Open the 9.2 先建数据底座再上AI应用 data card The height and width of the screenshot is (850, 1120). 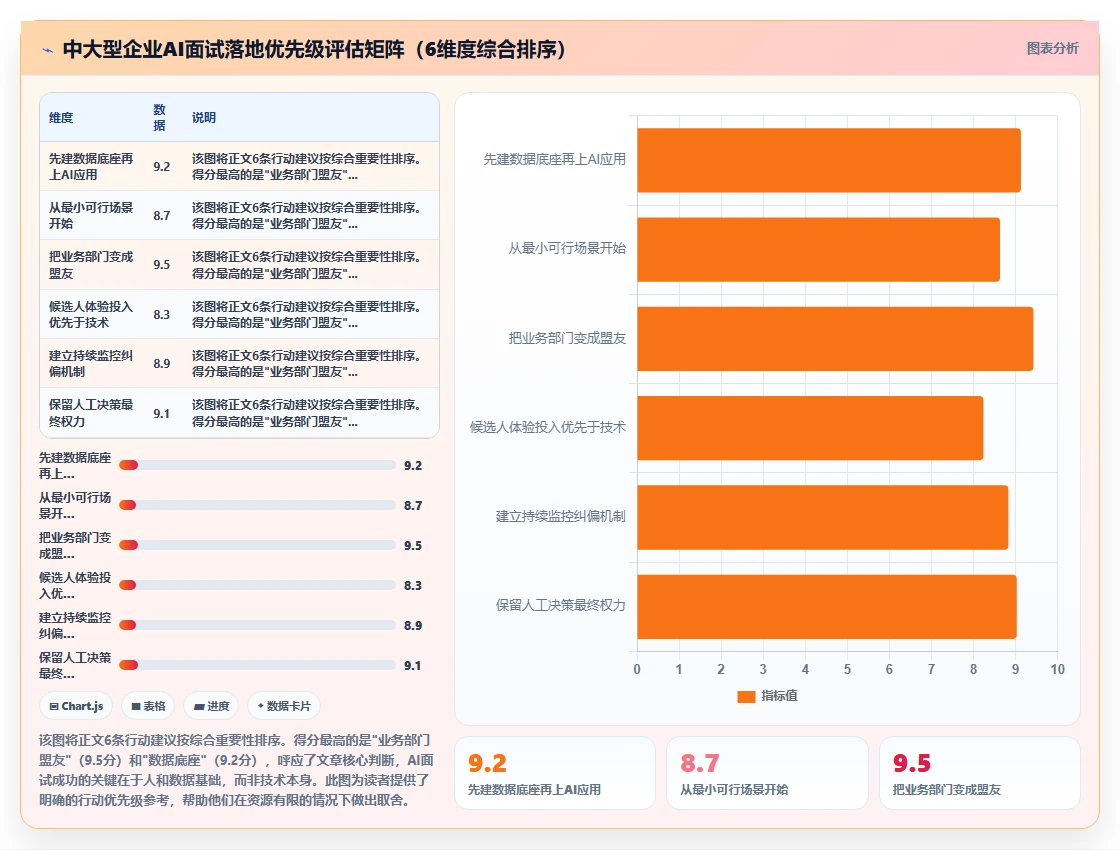click(555, 773)
